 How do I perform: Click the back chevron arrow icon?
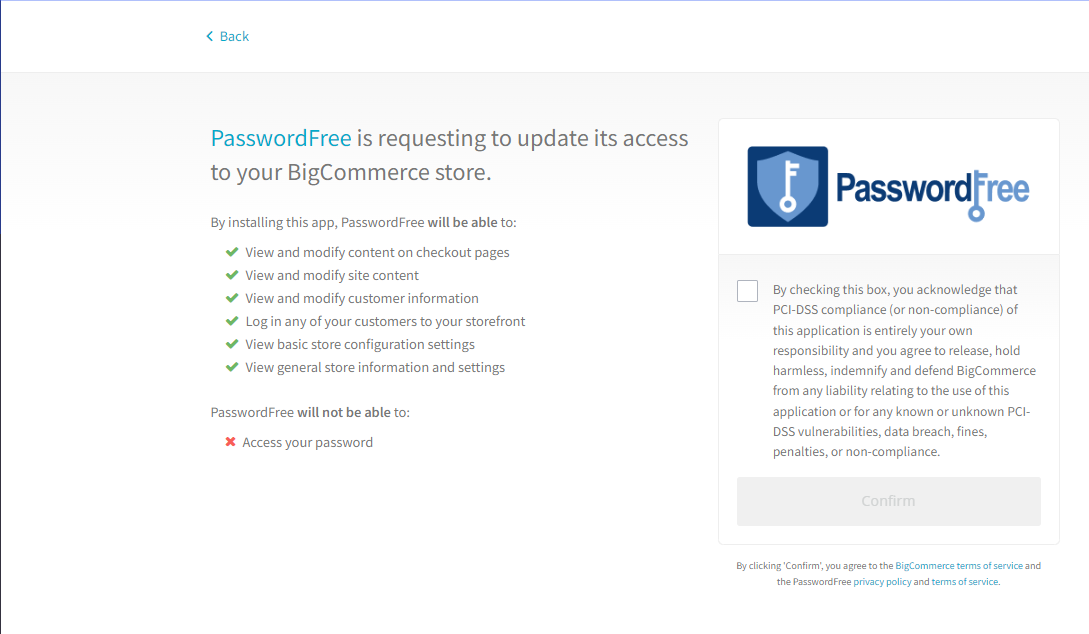coord(210,37)
